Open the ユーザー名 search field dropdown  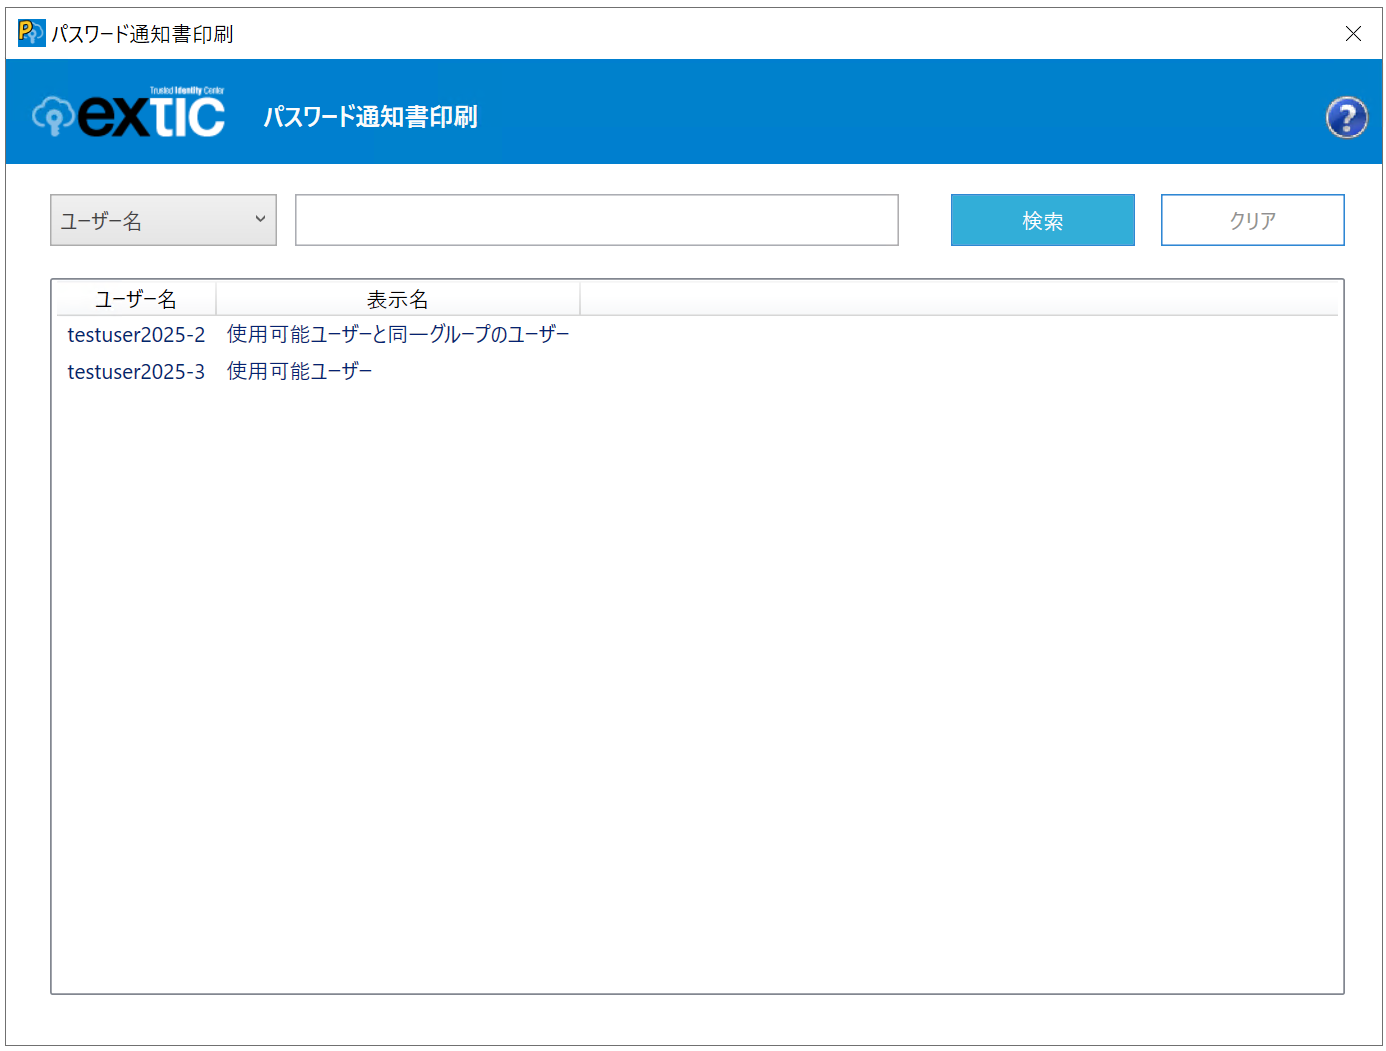[x=163, y=220]
